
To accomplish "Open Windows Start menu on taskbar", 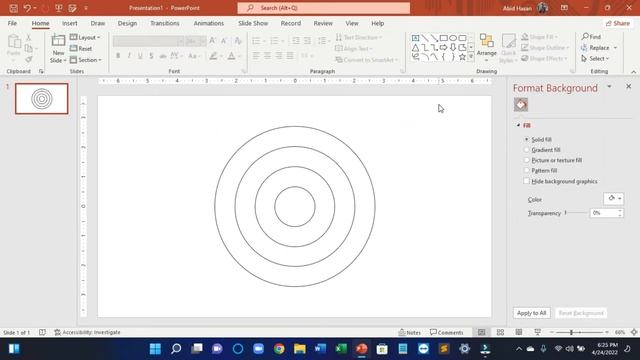I will [x=155, y=349].
